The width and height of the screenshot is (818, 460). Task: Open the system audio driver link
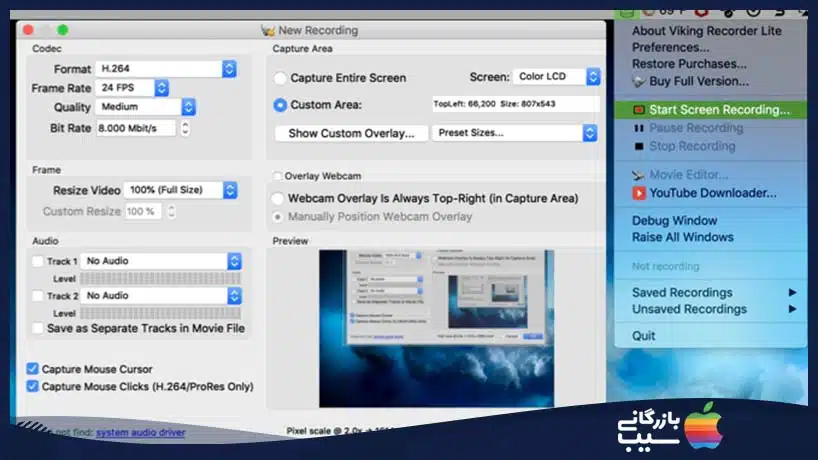point(141,432)
